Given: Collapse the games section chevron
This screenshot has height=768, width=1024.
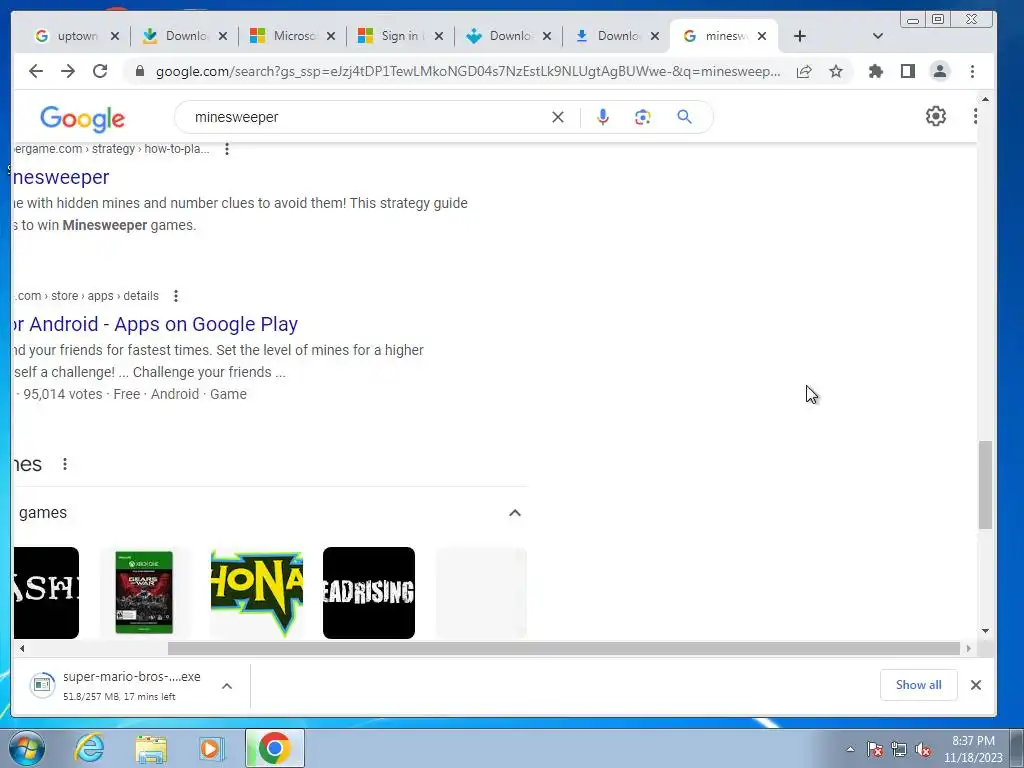Looking at the screenshot, I should (x=515, y=513).
